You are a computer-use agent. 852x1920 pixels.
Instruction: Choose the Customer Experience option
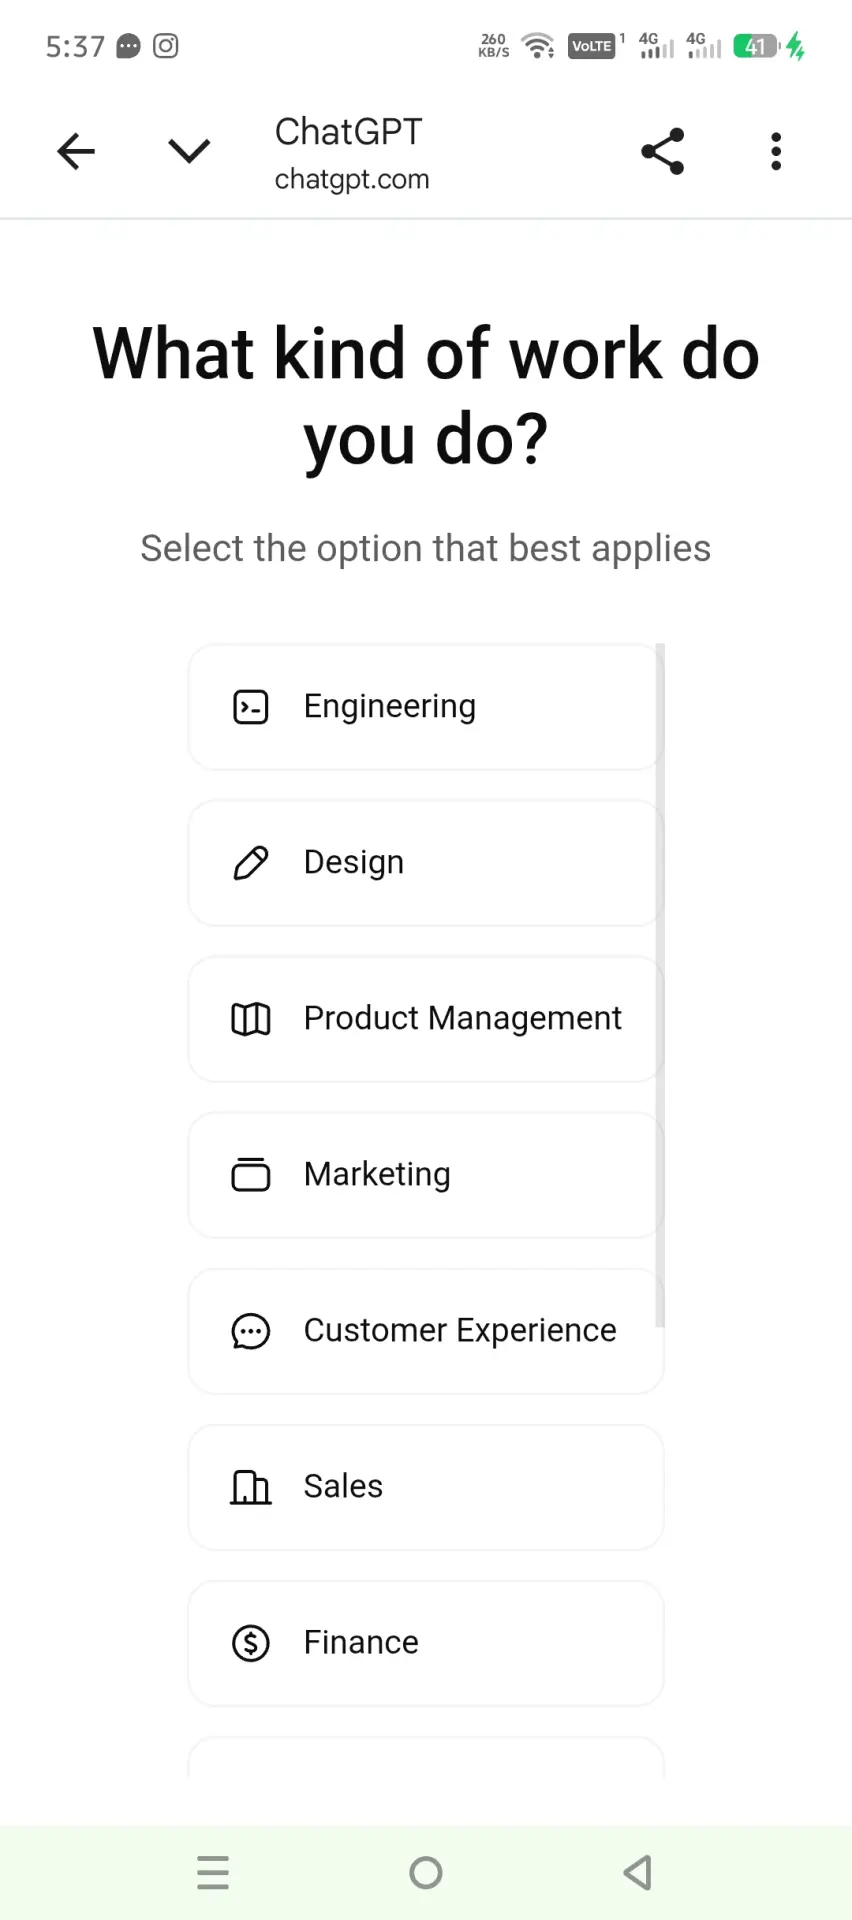click(426, 1331)
